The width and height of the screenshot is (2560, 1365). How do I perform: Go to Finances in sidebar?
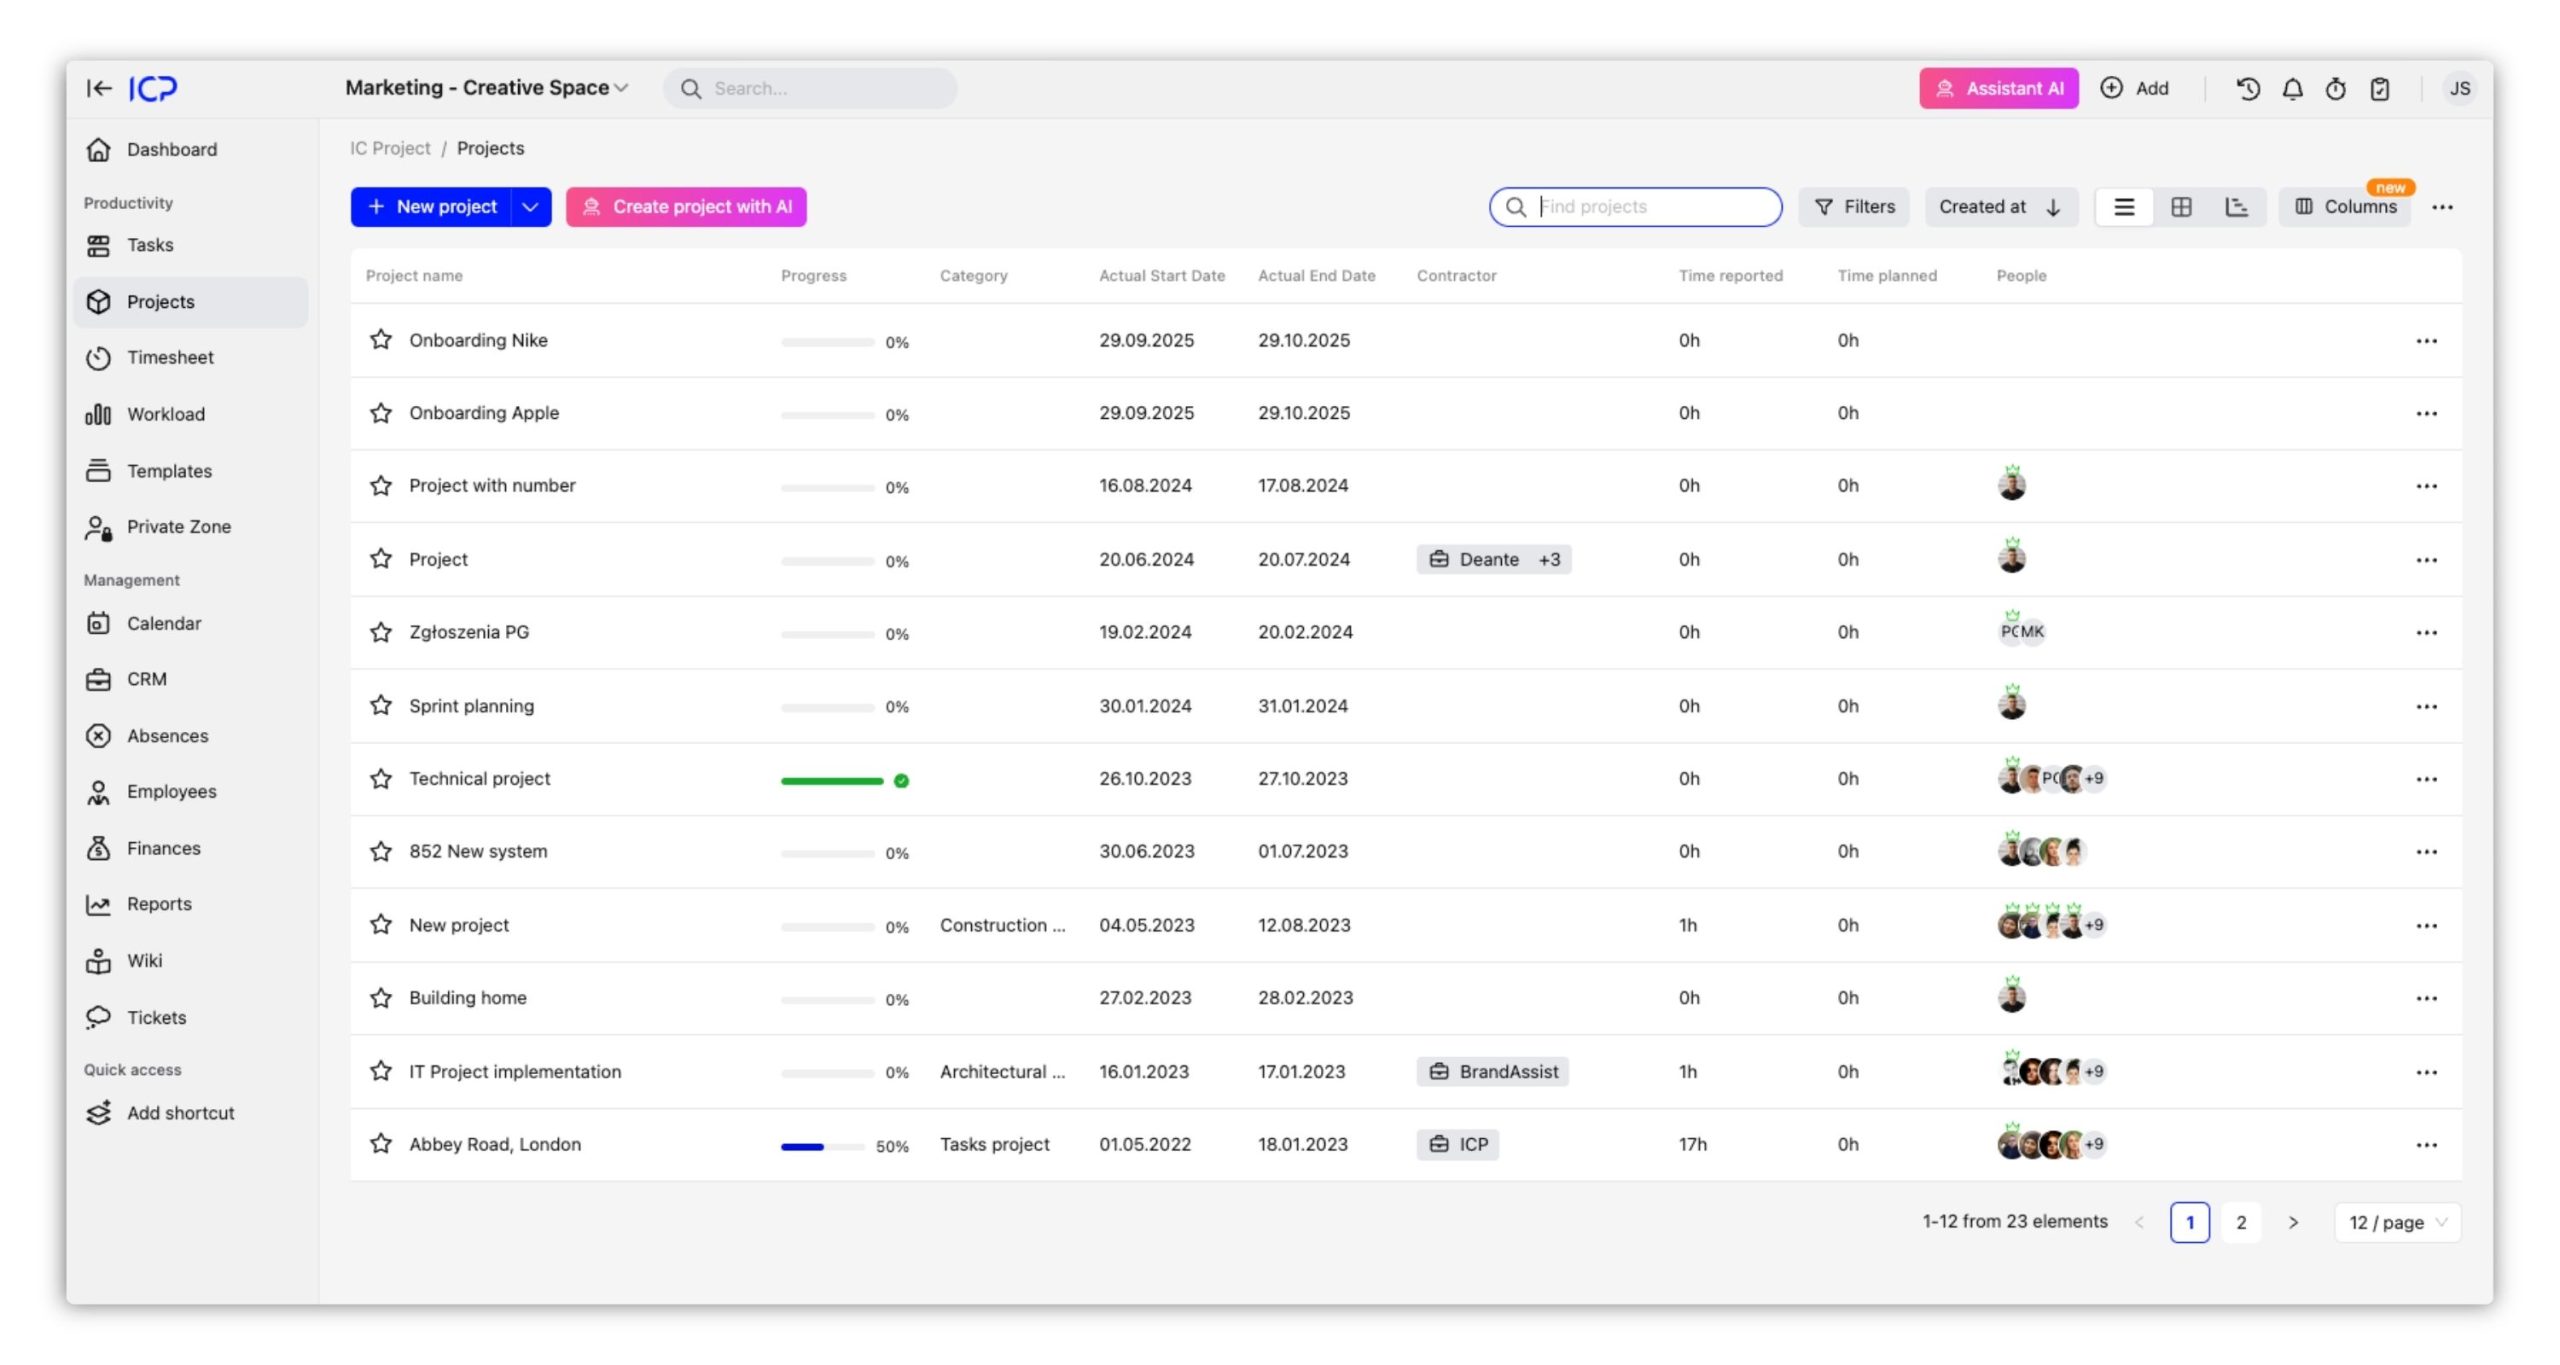pos(163,848)
